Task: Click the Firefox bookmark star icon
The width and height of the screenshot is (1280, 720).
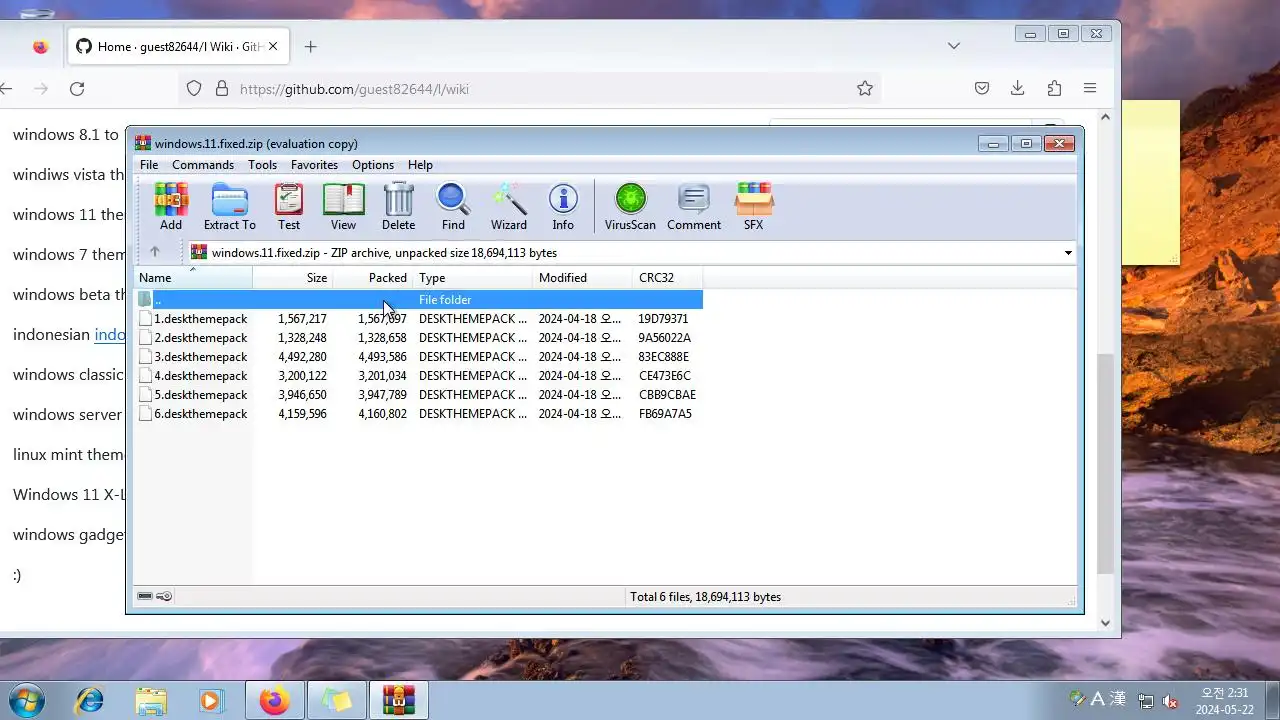Action: [865, 89]
